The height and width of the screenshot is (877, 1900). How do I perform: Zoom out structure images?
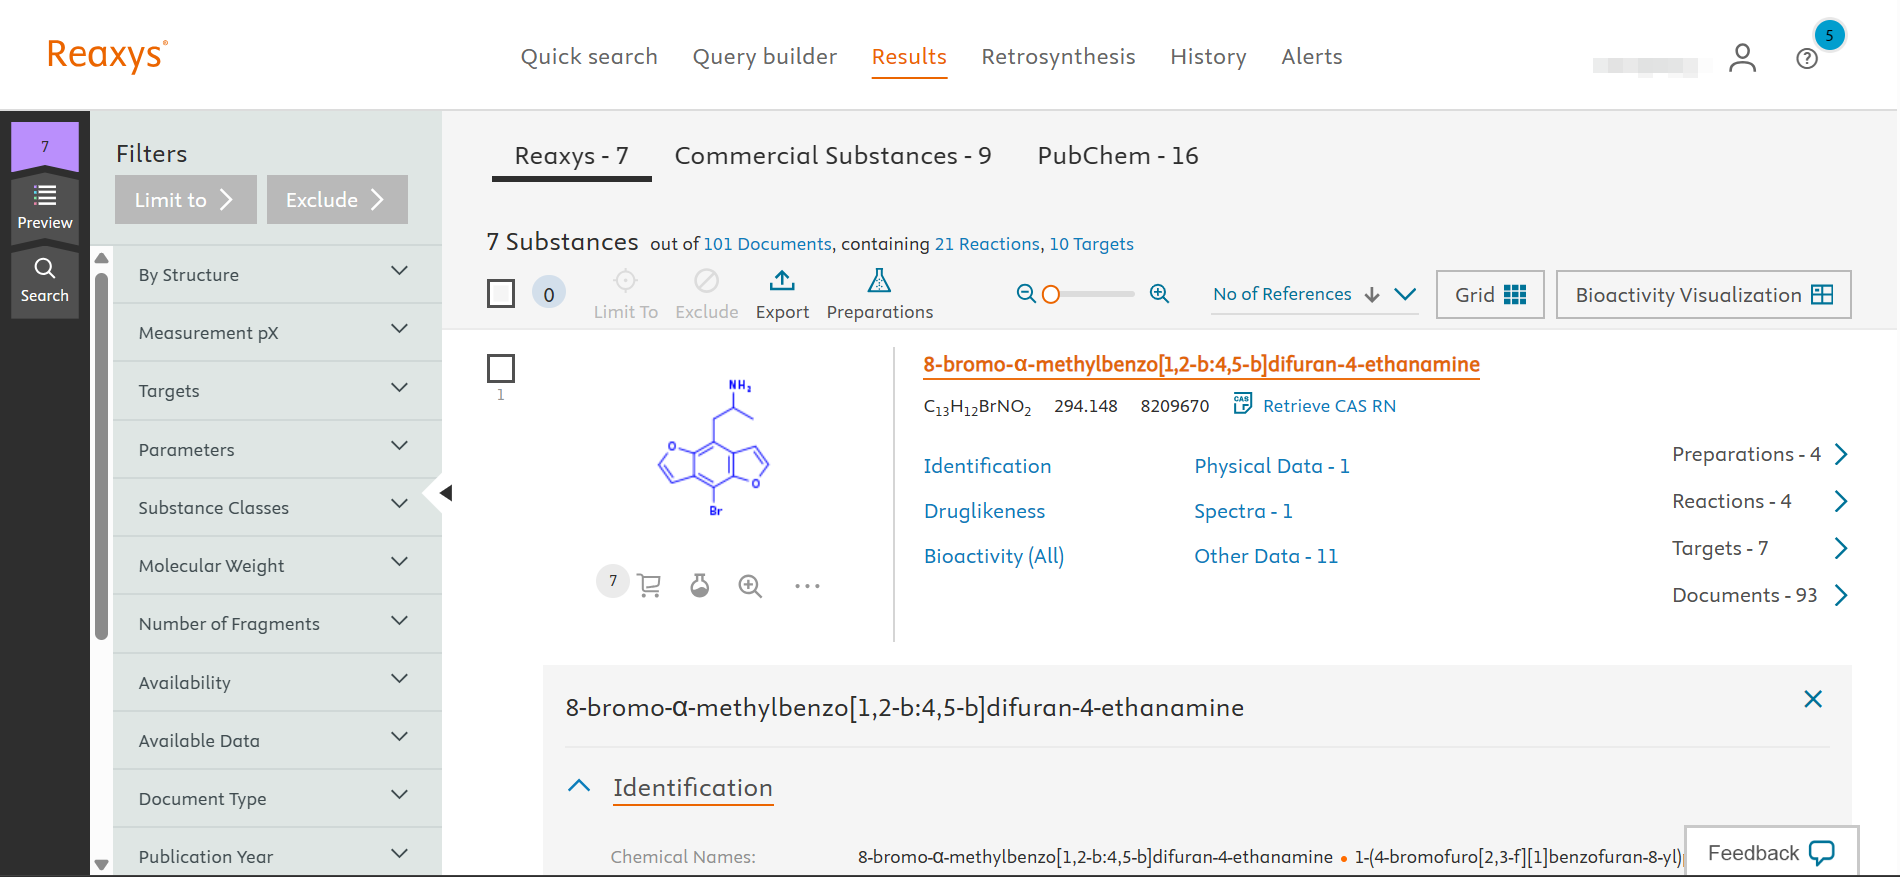1025,293
